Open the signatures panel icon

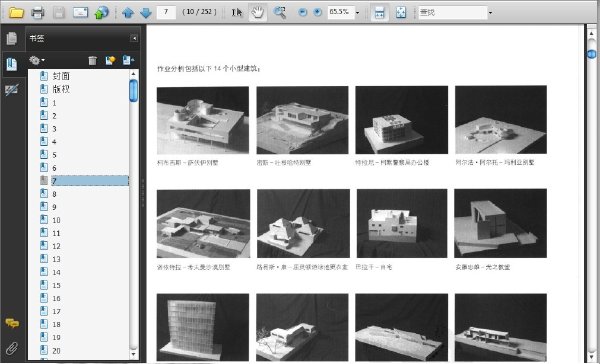[x=12, y=90]
